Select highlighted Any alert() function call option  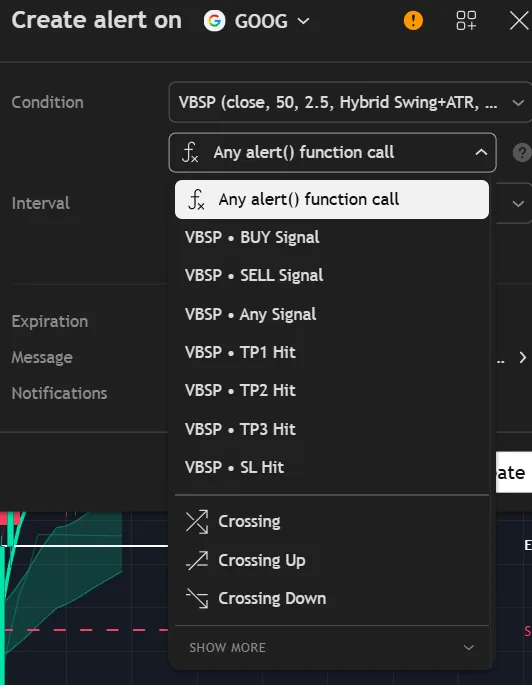coord(332,200)
